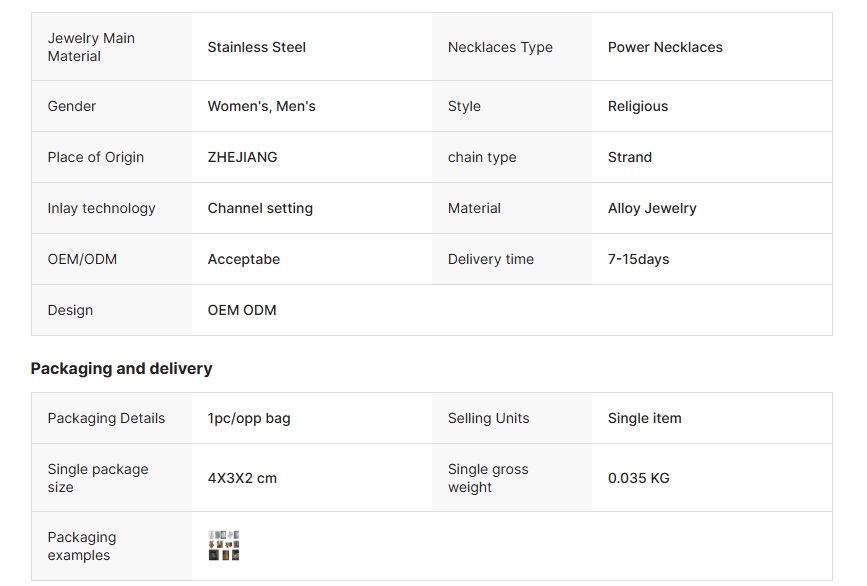Click the 'Alloy Jewelry' material value

(652, 208)
